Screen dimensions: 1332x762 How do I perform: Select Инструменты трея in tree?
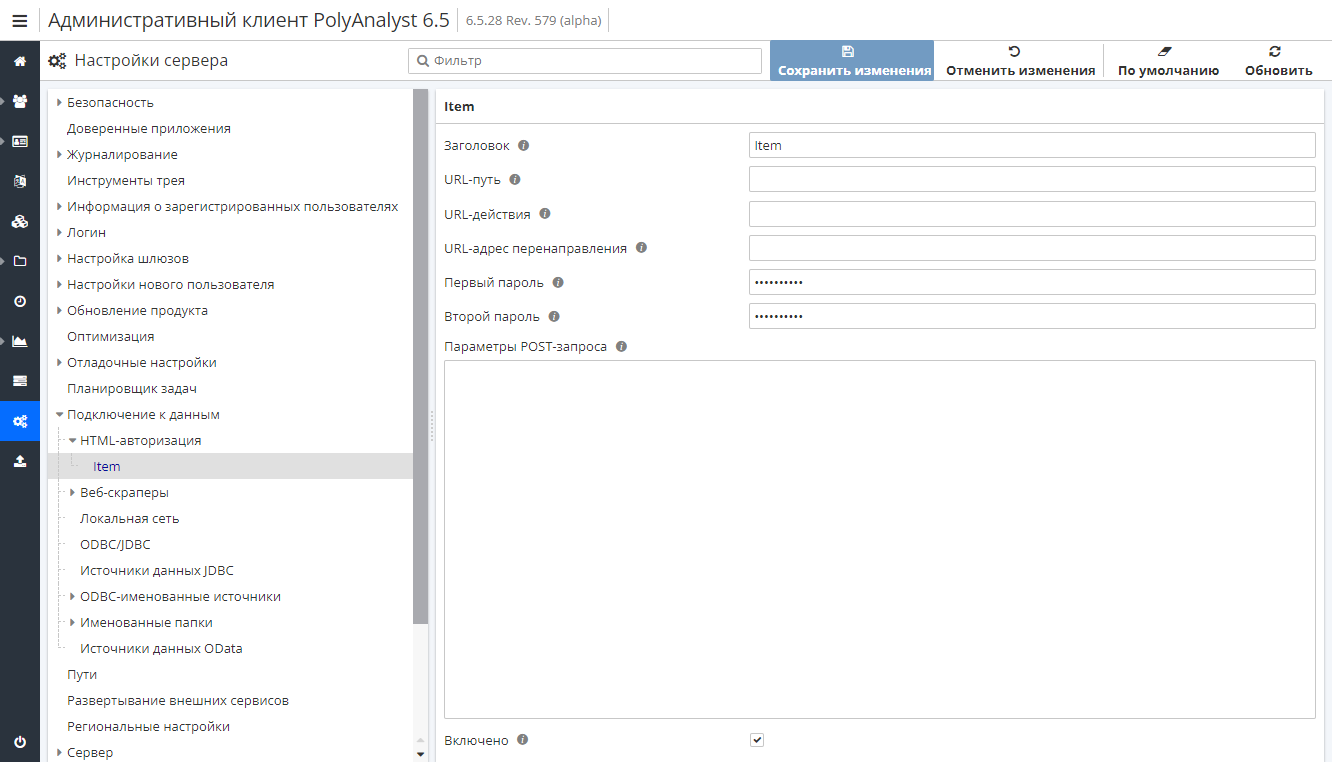[126, 180]
